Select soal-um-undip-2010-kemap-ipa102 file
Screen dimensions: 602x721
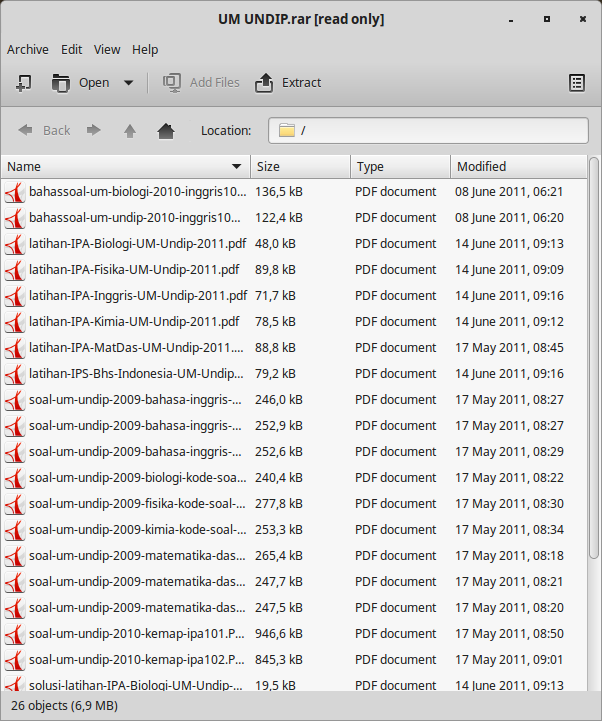tap(294, 659)
